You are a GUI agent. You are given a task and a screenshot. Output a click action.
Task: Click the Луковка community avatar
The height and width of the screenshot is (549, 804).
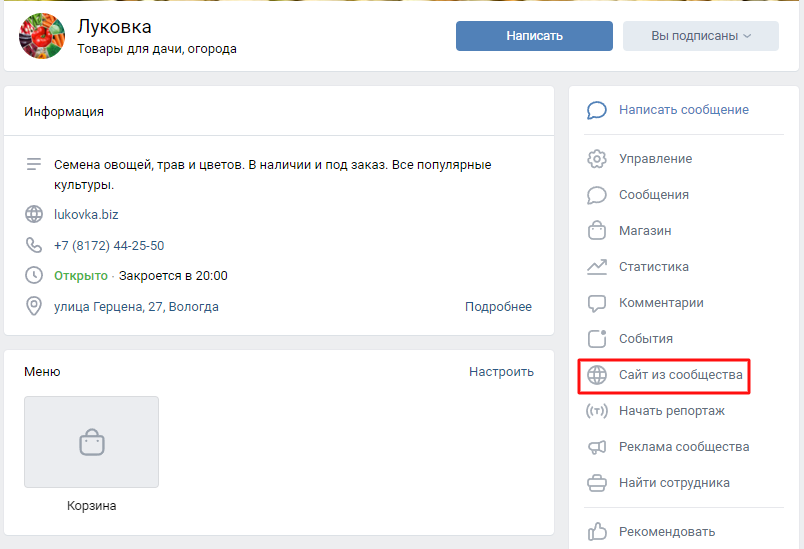pyautogui.click(x=40, y=36)
